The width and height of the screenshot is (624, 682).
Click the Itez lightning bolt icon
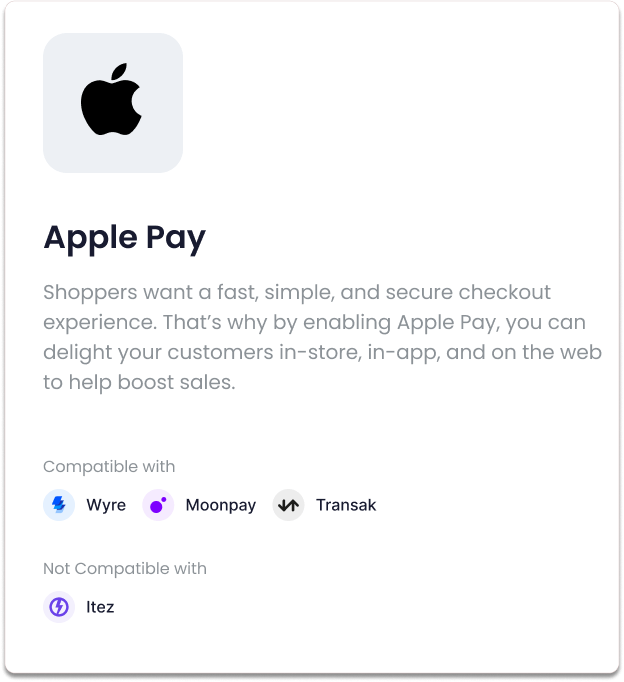[x=59, y=606]
